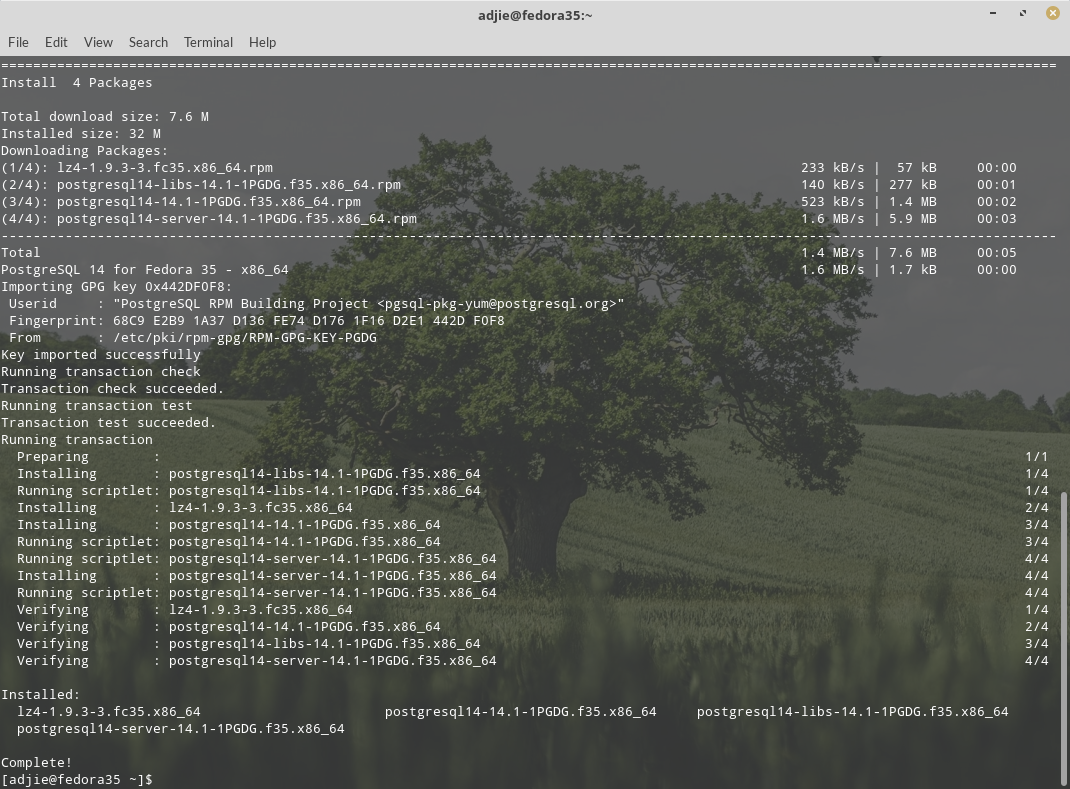This screenshot has width=1070, height=789.
Task: Click the "1/1" counter on the Preparing row
Action: [x=1037, y=457]
